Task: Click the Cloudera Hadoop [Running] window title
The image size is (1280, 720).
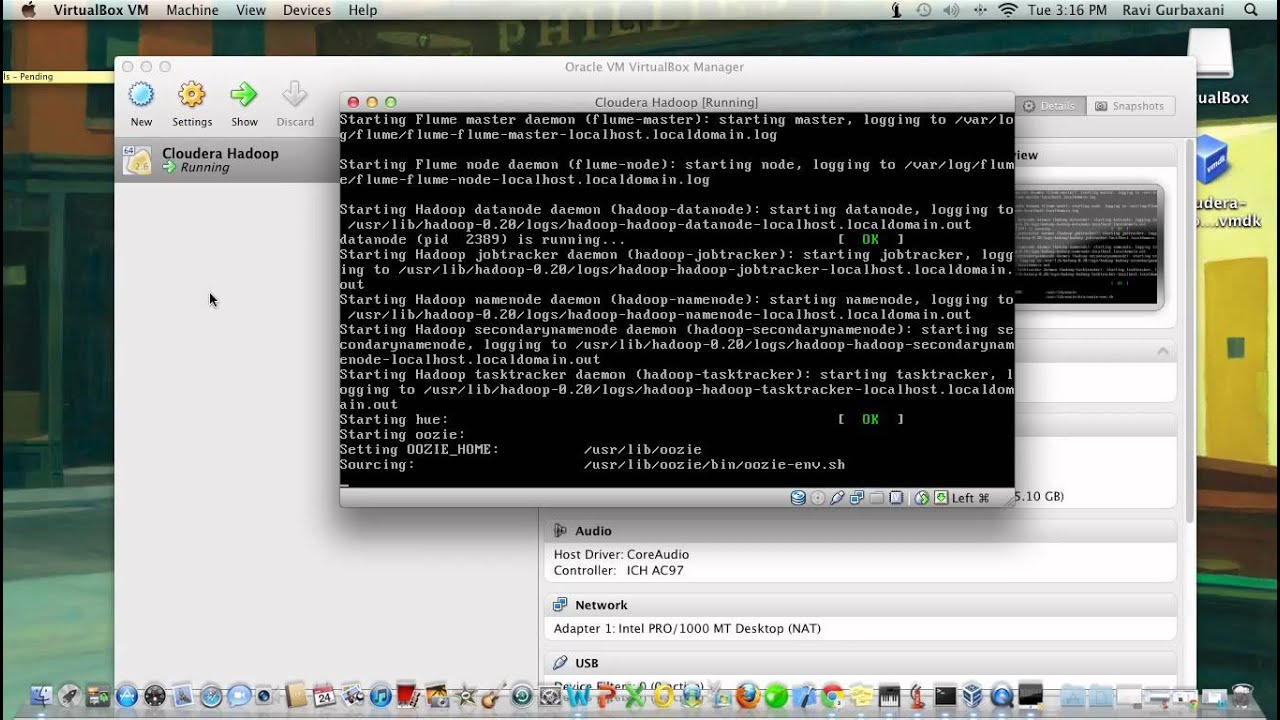Action: click(676, 102)
